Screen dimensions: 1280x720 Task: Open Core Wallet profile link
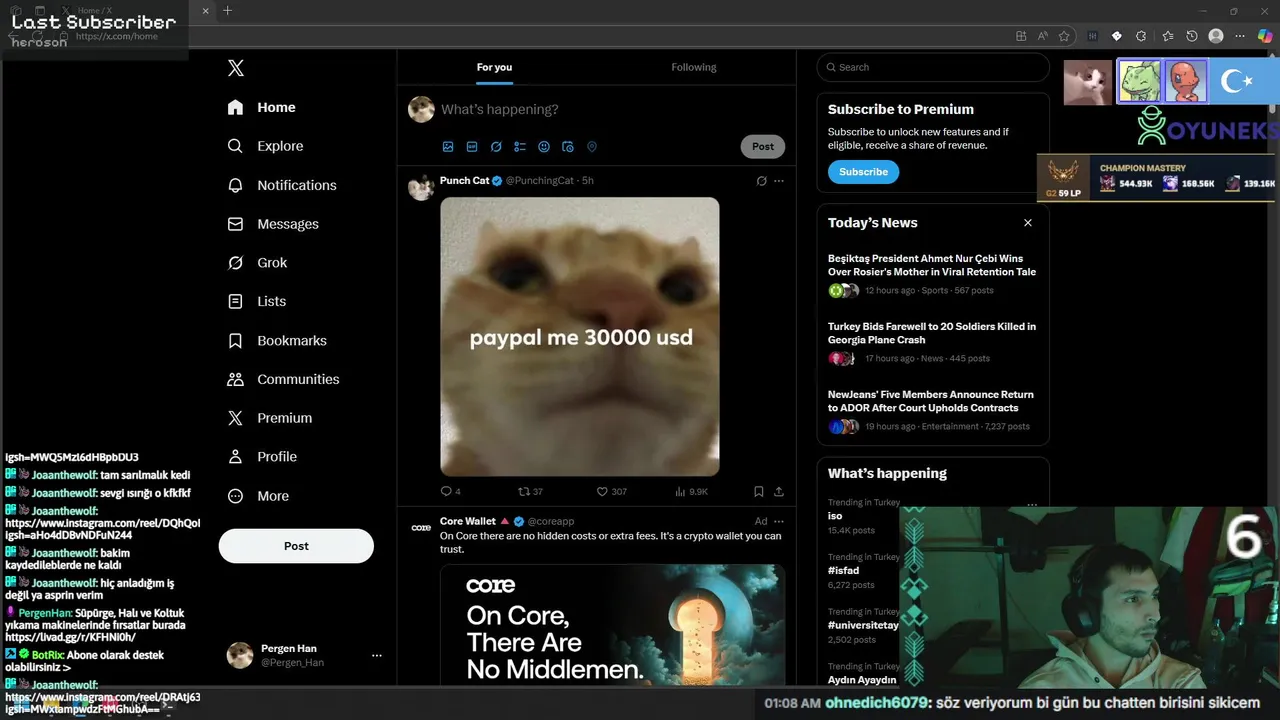click(468, 521)
